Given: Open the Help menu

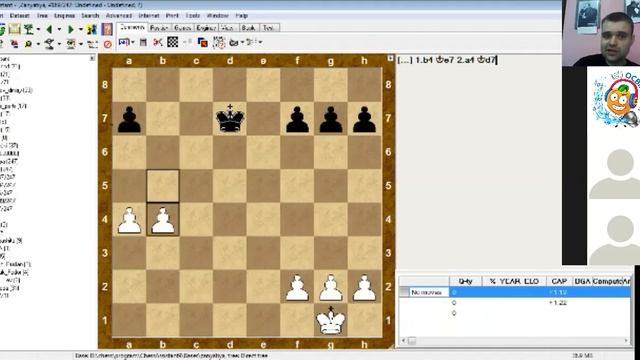Looking at the screenshot, I should (x=242, y=16).
